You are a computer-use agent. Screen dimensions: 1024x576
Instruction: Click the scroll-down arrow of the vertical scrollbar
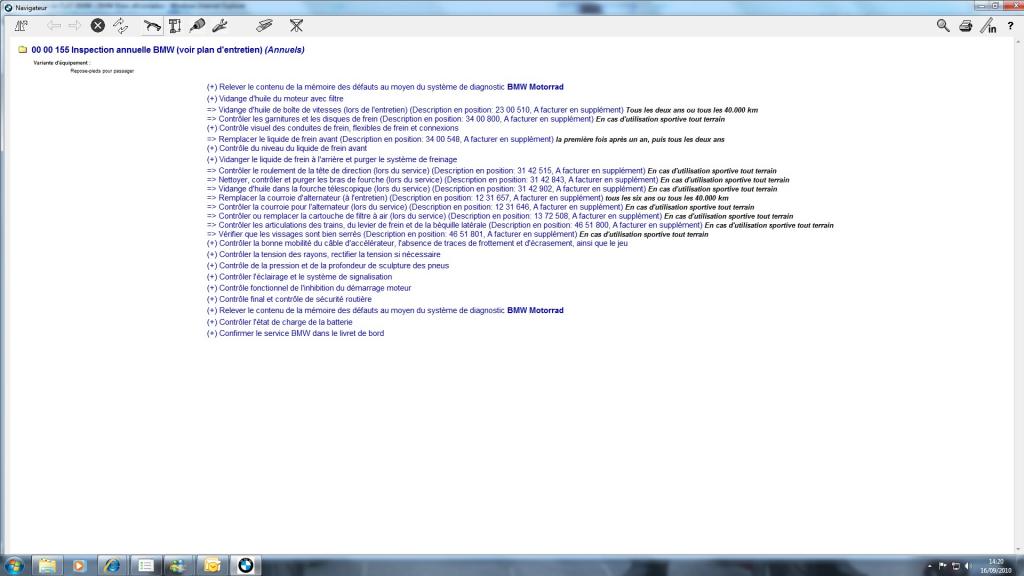point(1019,550)
